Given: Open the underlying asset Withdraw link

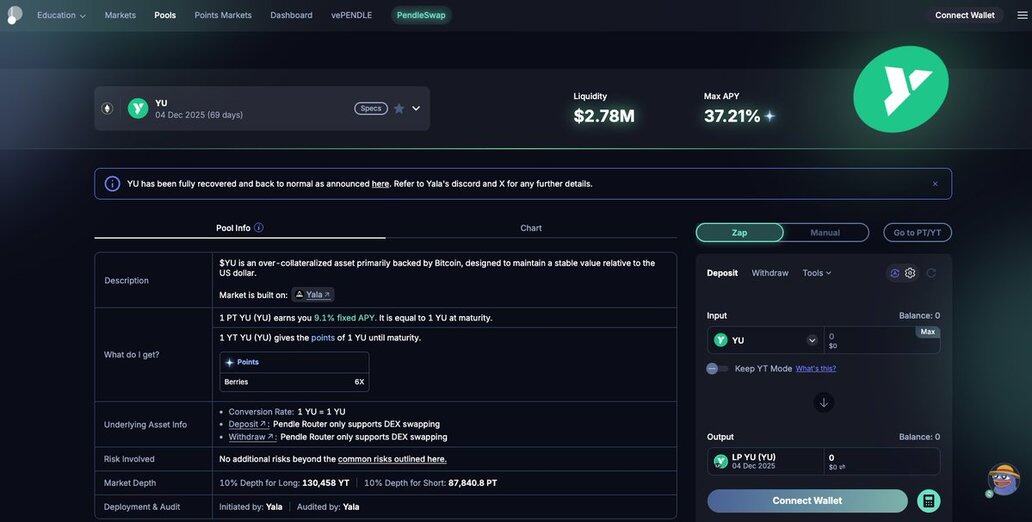Looking at the screenshot, I should 251,437.
